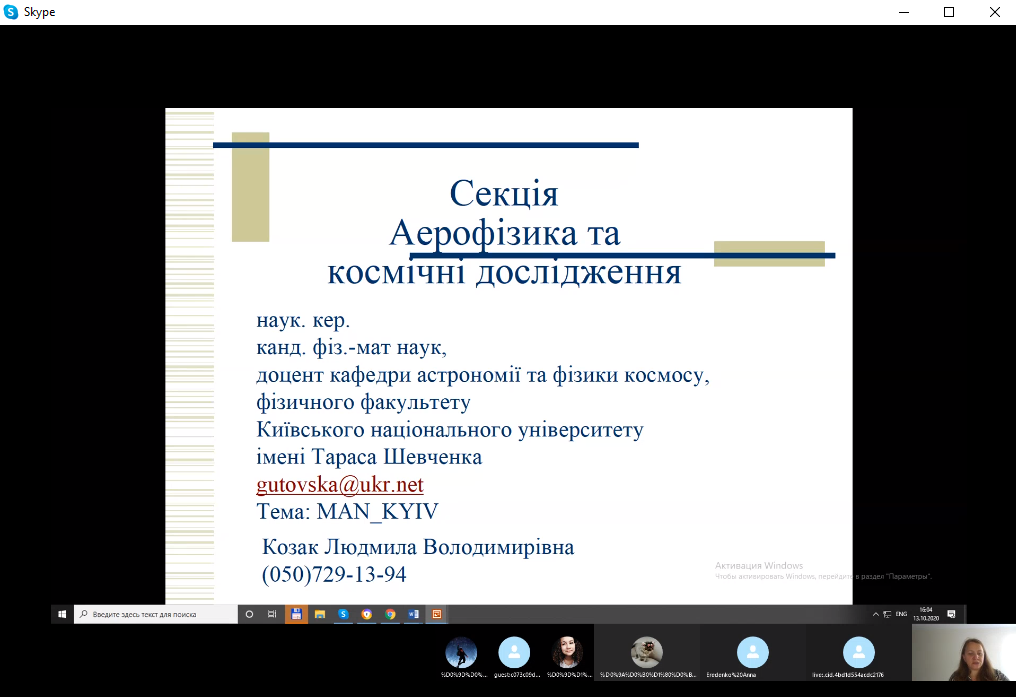
Task: Click the blue floppy disk taskbar icon
Action: 296,614
